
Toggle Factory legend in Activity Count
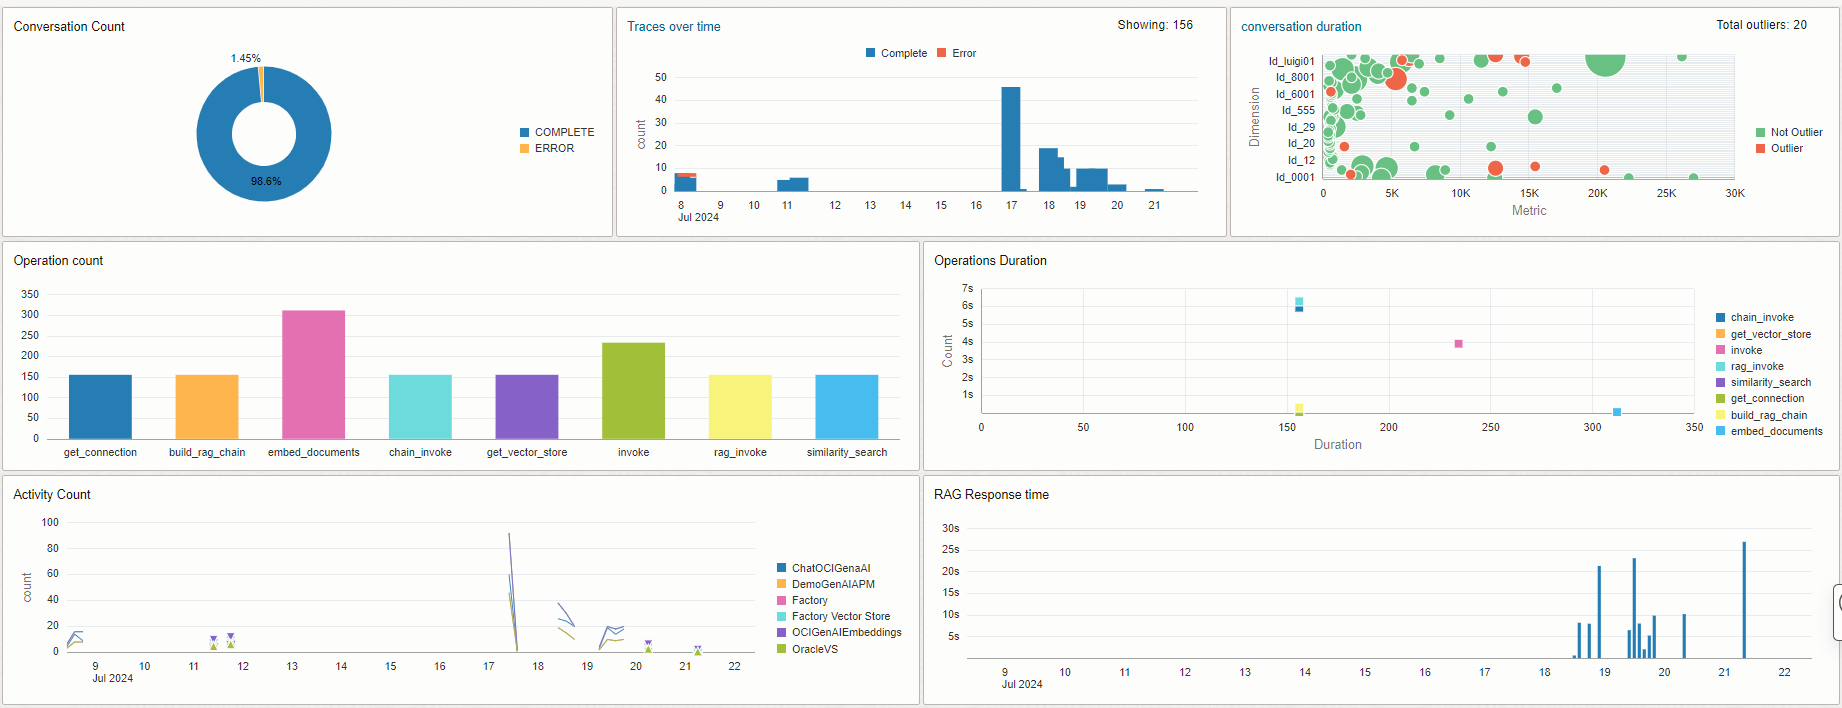(802, 600)
